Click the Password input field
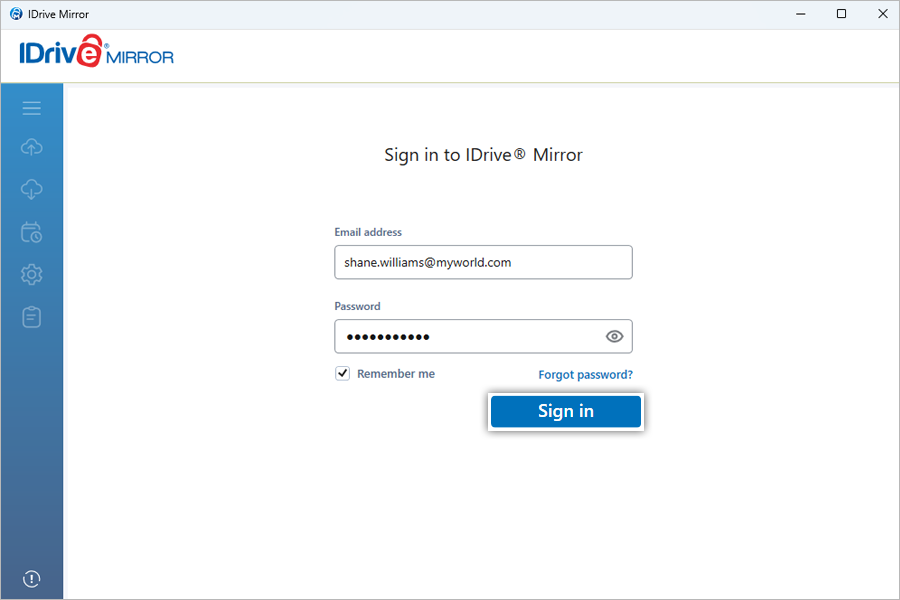 [x=483, y=336]
